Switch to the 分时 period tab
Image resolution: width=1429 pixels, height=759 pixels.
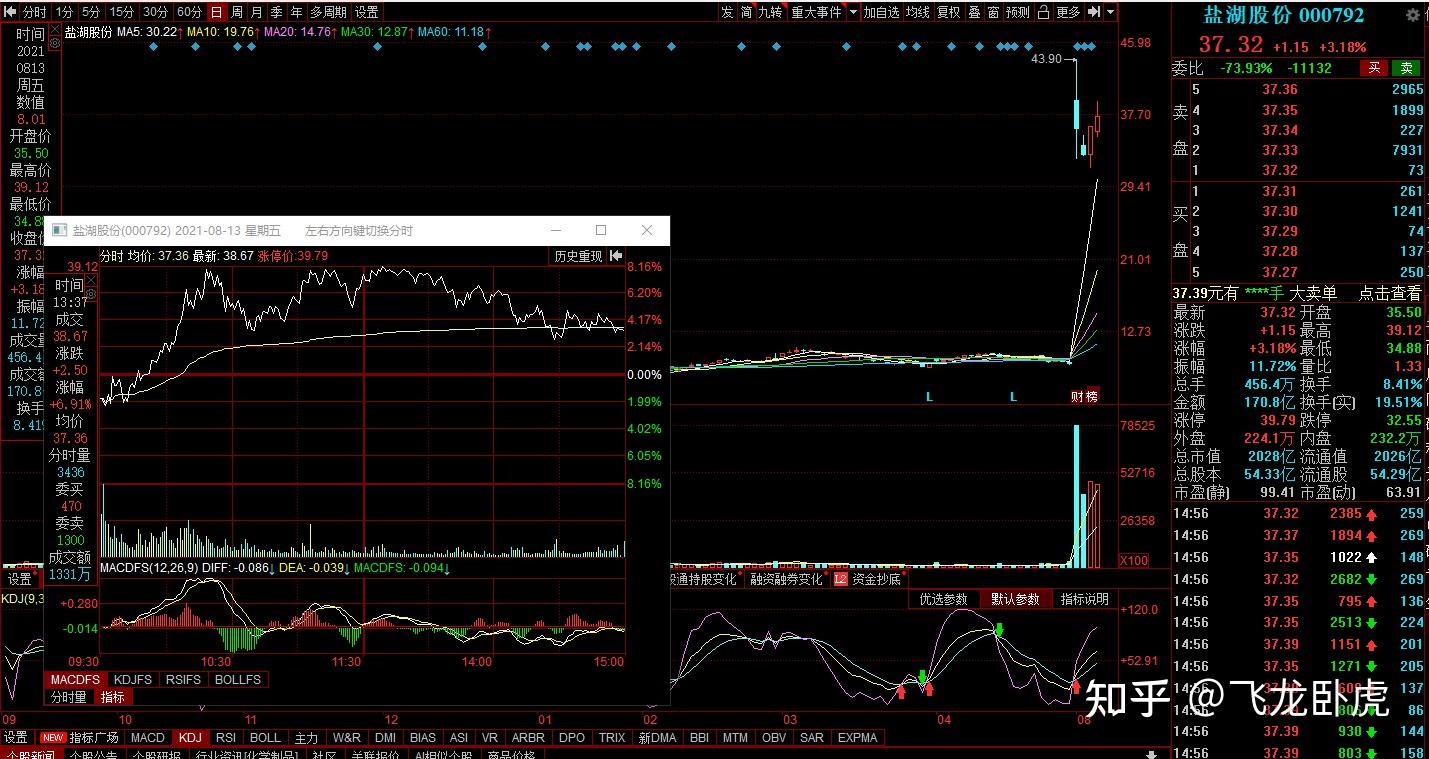34,12
